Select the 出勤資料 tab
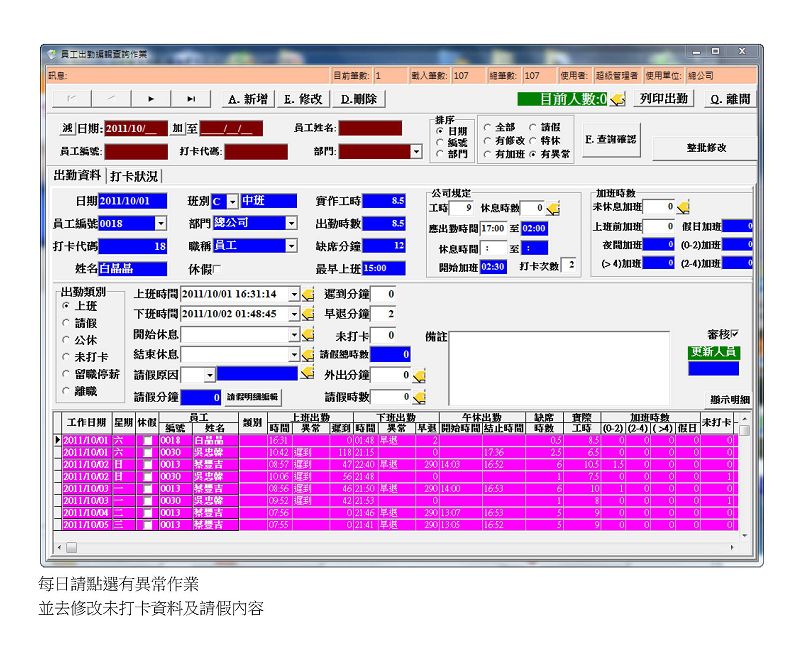Viewport: 800px width, 661px height. pyautogui.click(x=77, y=176)
